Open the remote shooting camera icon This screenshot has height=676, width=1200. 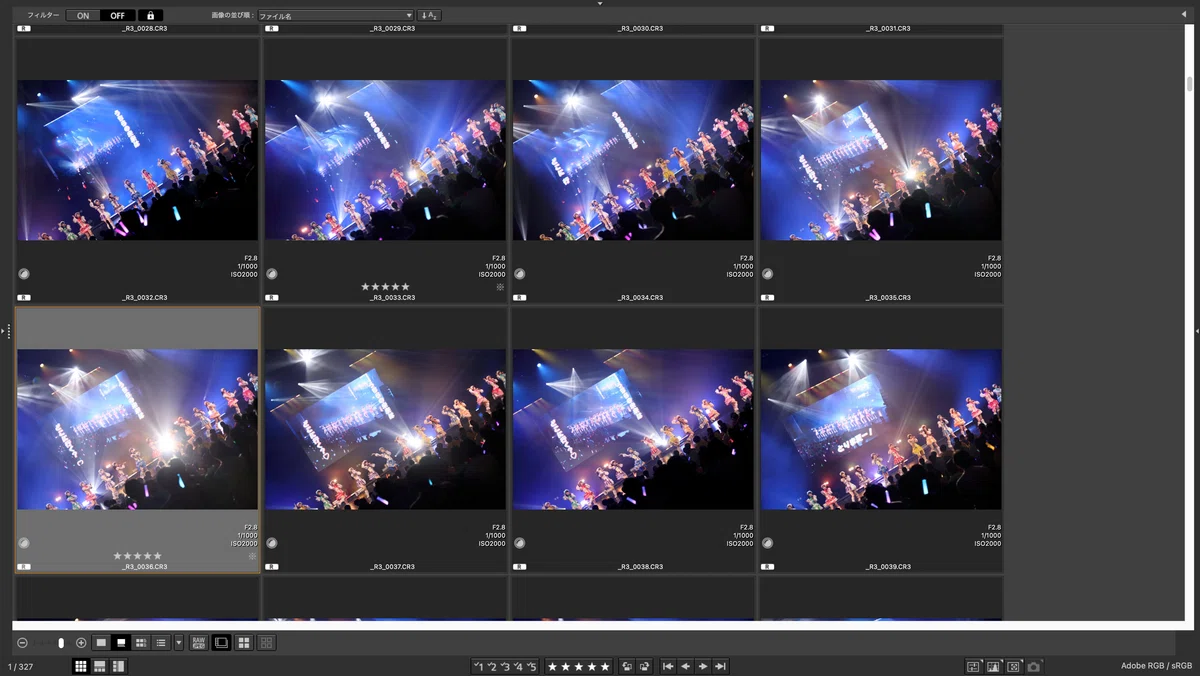click(x=1034, y=666)
